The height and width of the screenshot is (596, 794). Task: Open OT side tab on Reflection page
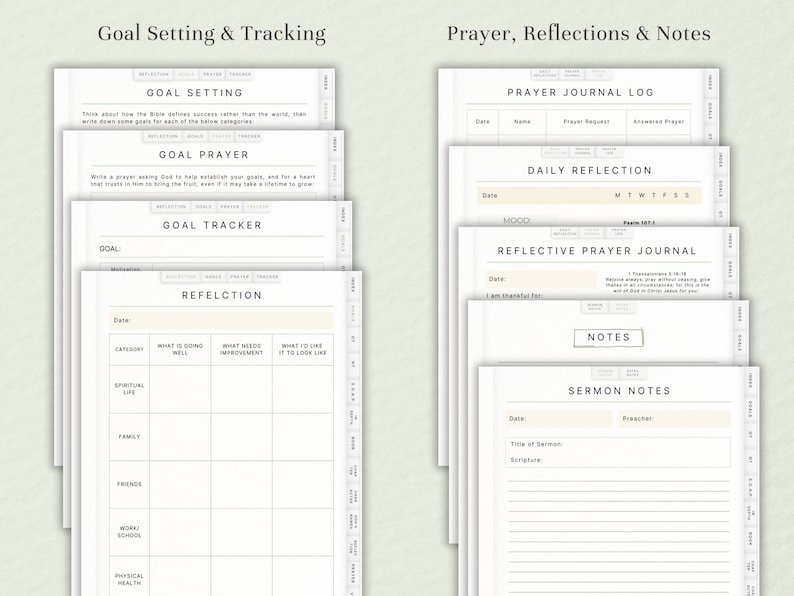pos(353,339)
